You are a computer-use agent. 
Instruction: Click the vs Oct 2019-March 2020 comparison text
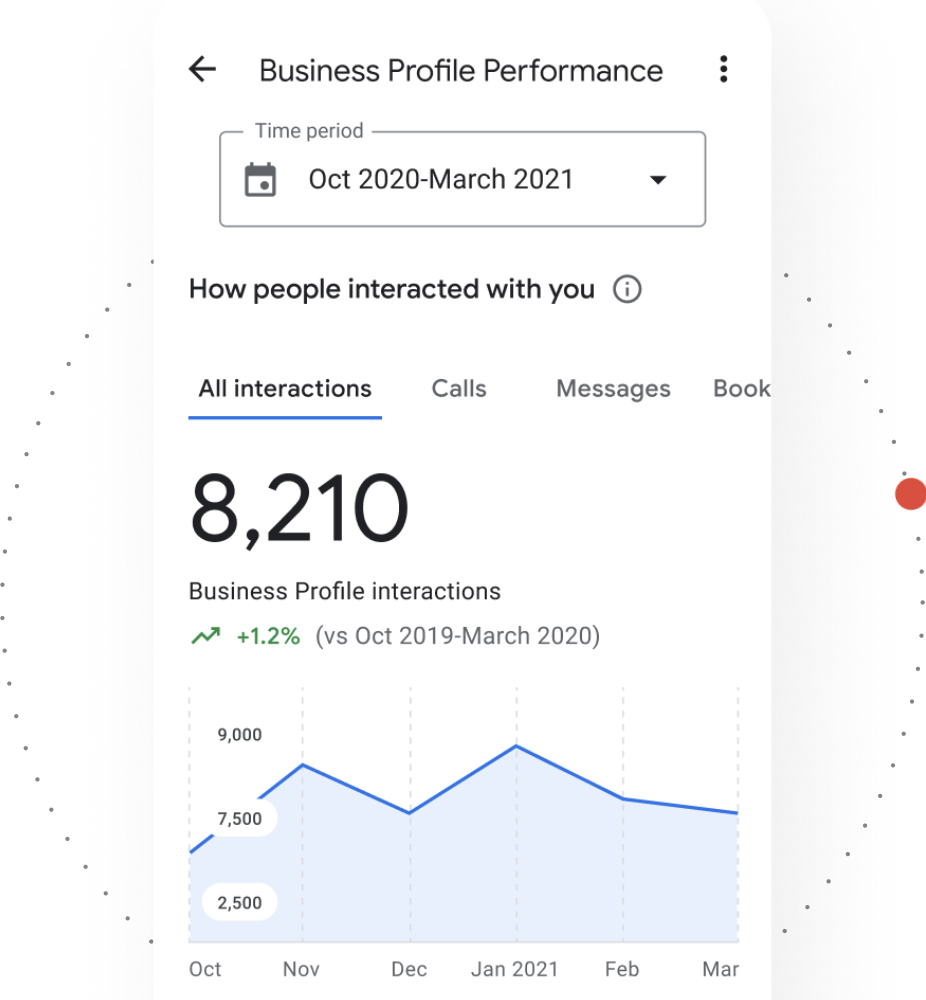[x=458, y=636]
